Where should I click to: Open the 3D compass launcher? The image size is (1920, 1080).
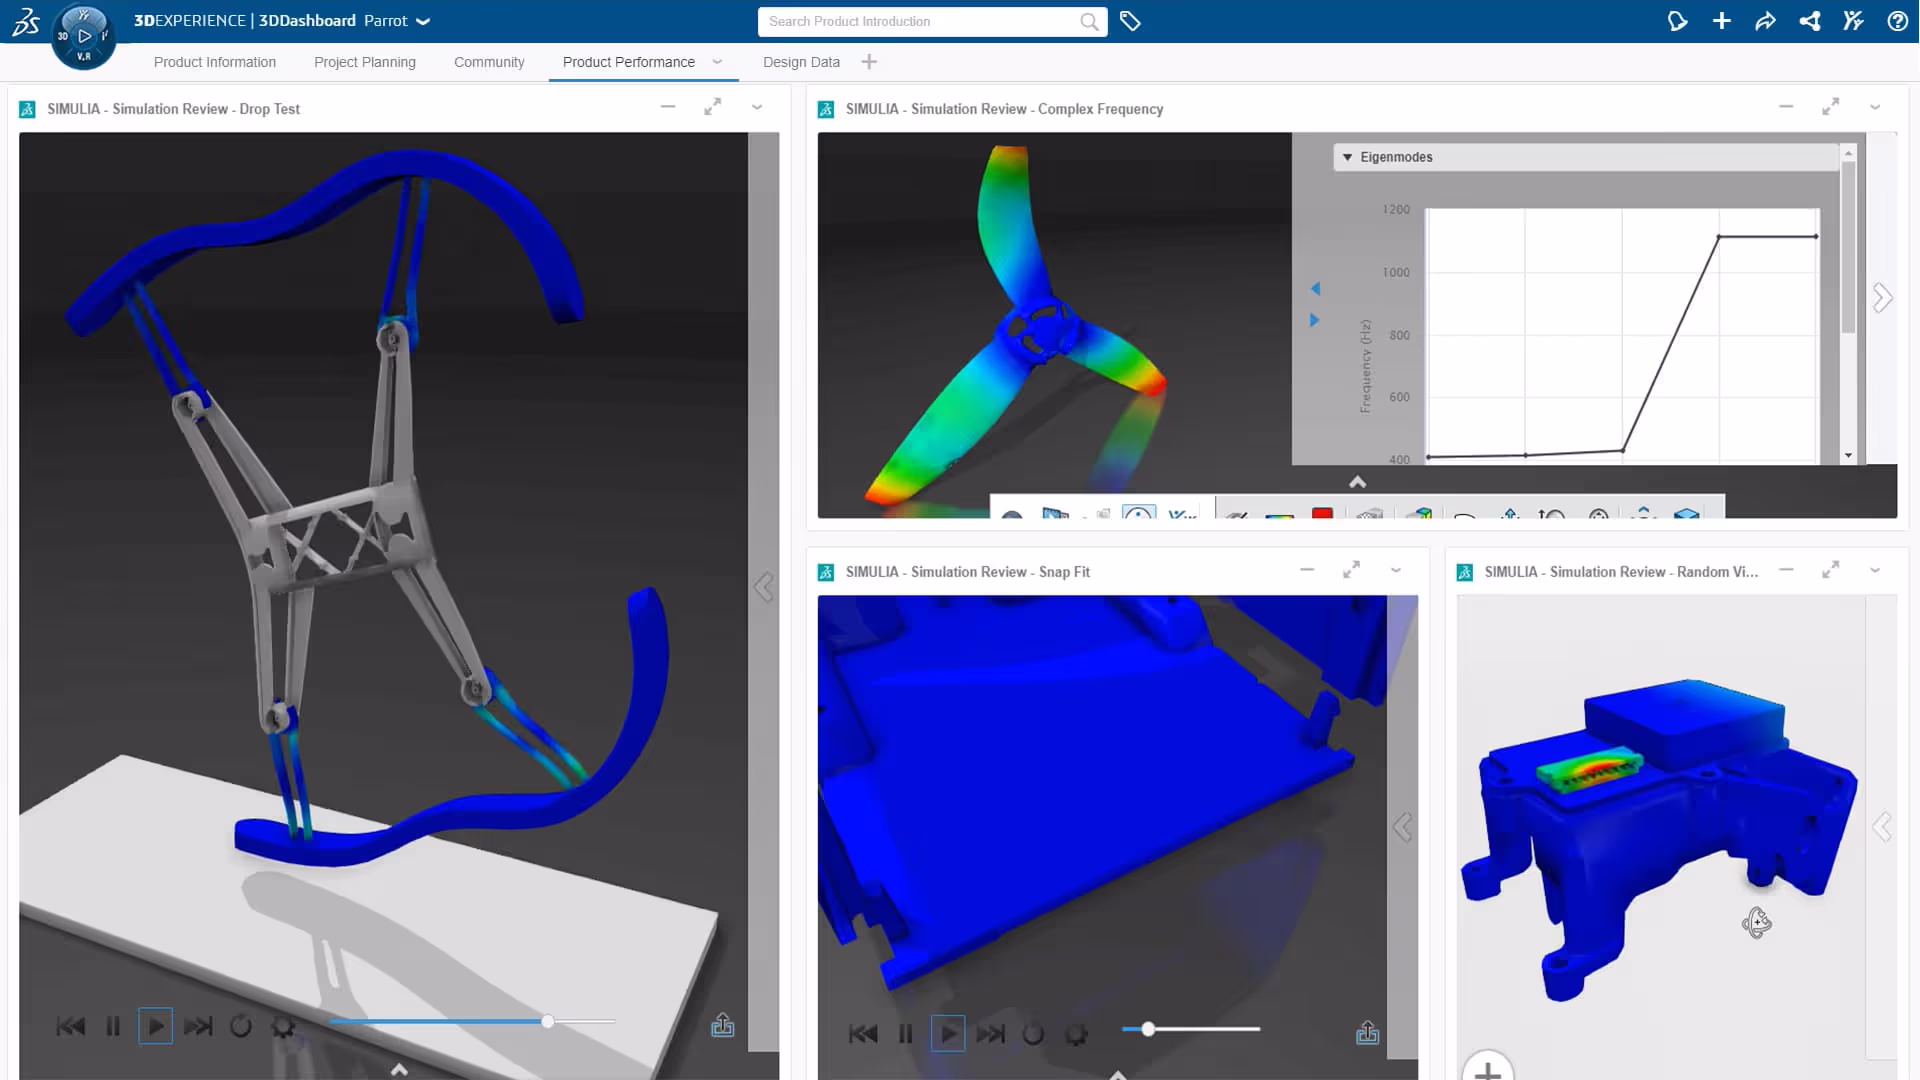tap(84, 37)
